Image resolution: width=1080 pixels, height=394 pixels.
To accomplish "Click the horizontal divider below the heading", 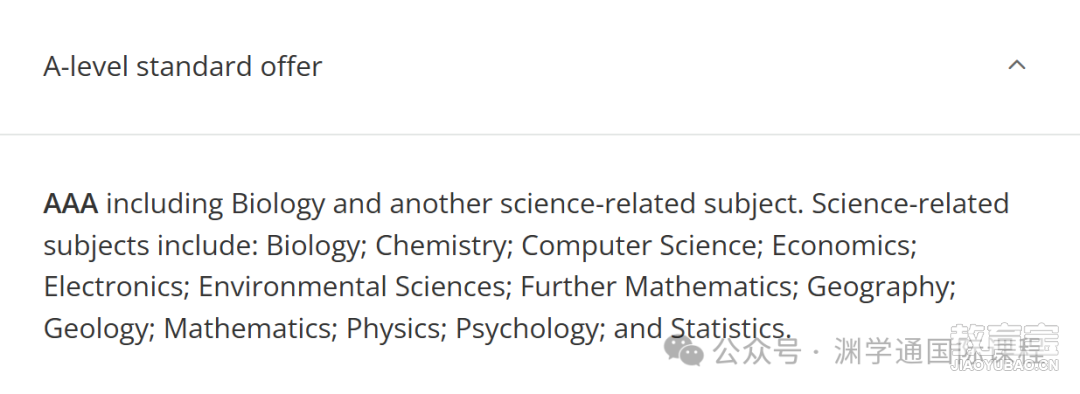I will (x=540, y=134).
